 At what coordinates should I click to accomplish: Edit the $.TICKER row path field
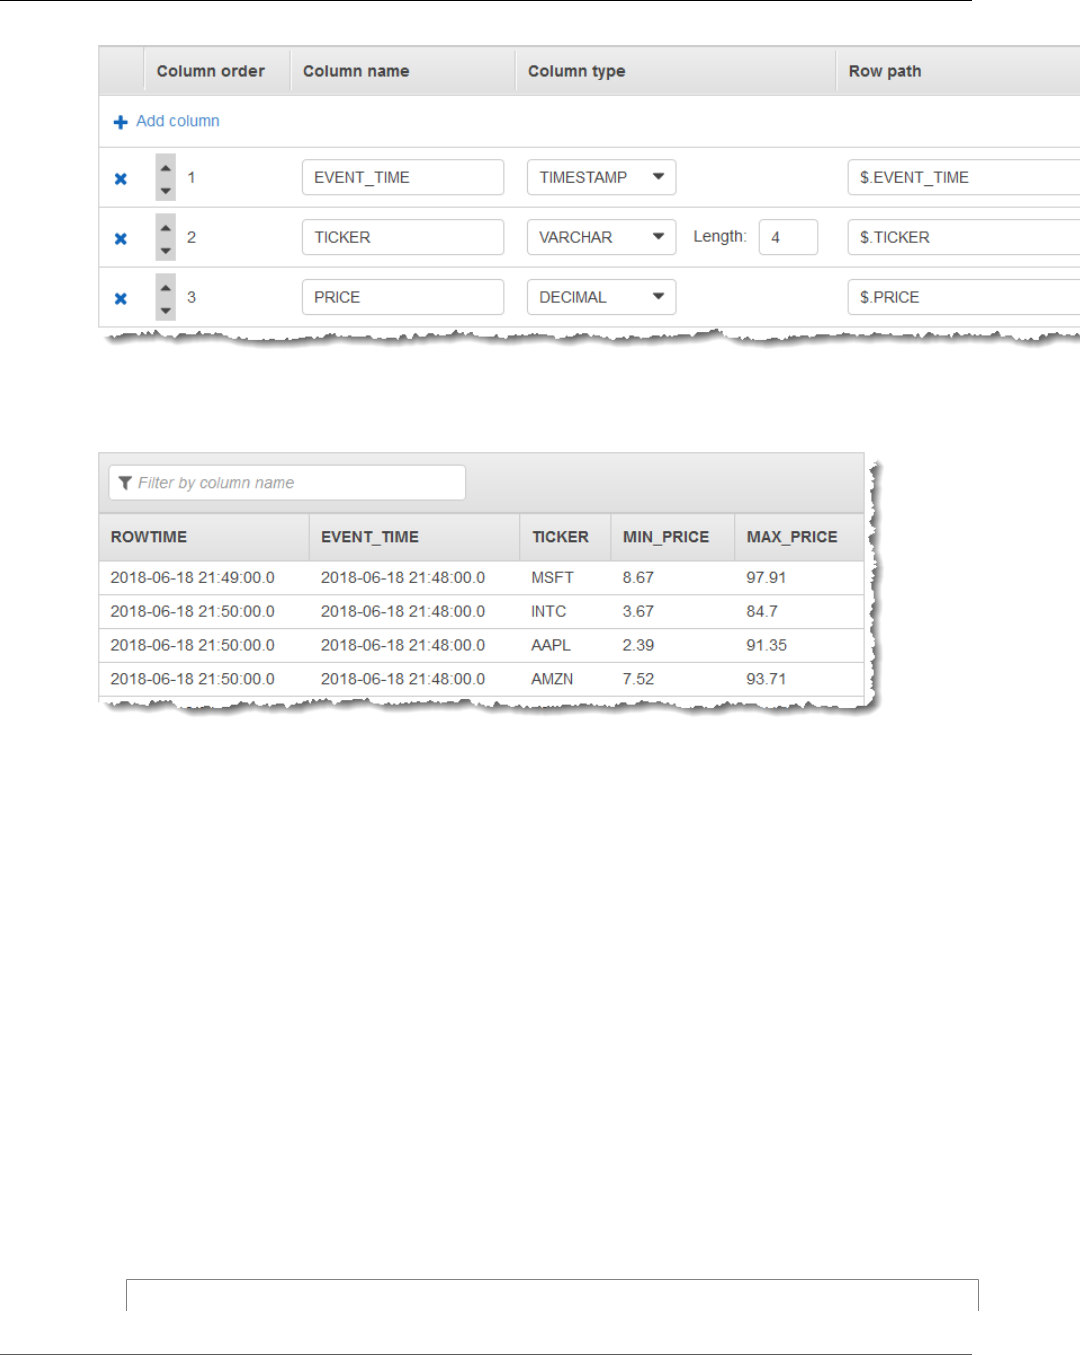(964, 237)
